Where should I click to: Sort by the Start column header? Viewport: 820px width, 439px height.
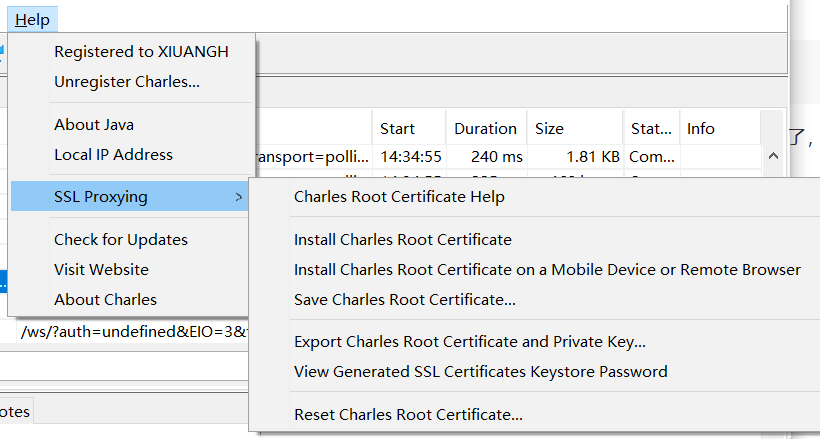pyautogui.click(x=397, y=129)
